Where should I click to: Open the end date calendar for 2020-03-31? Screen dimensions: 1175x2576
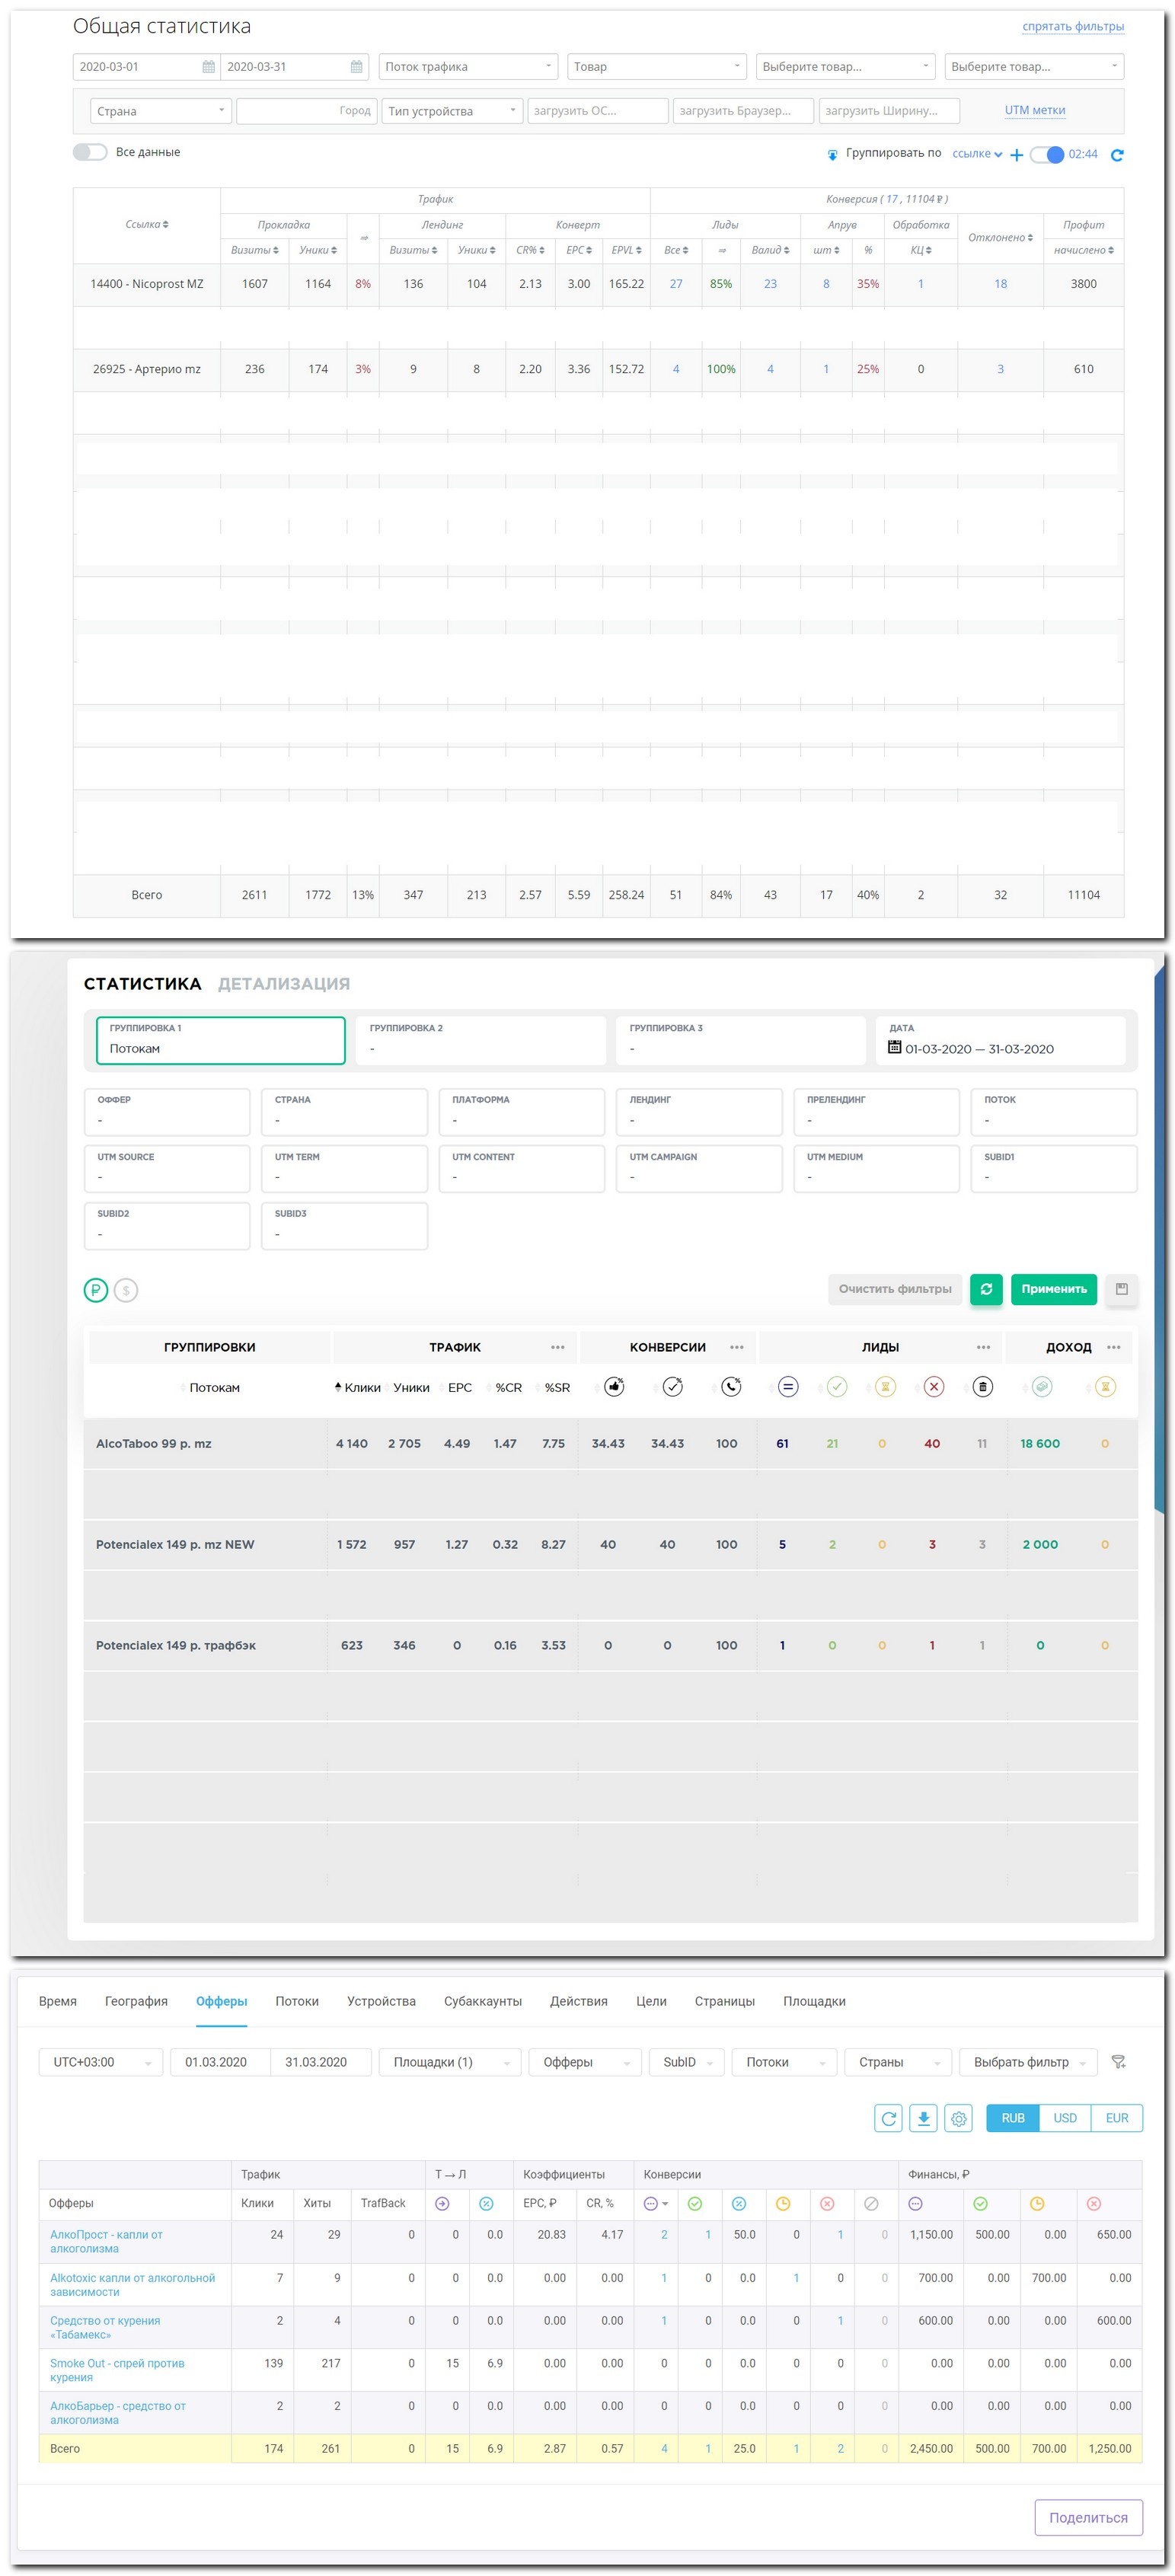[357, 67]
